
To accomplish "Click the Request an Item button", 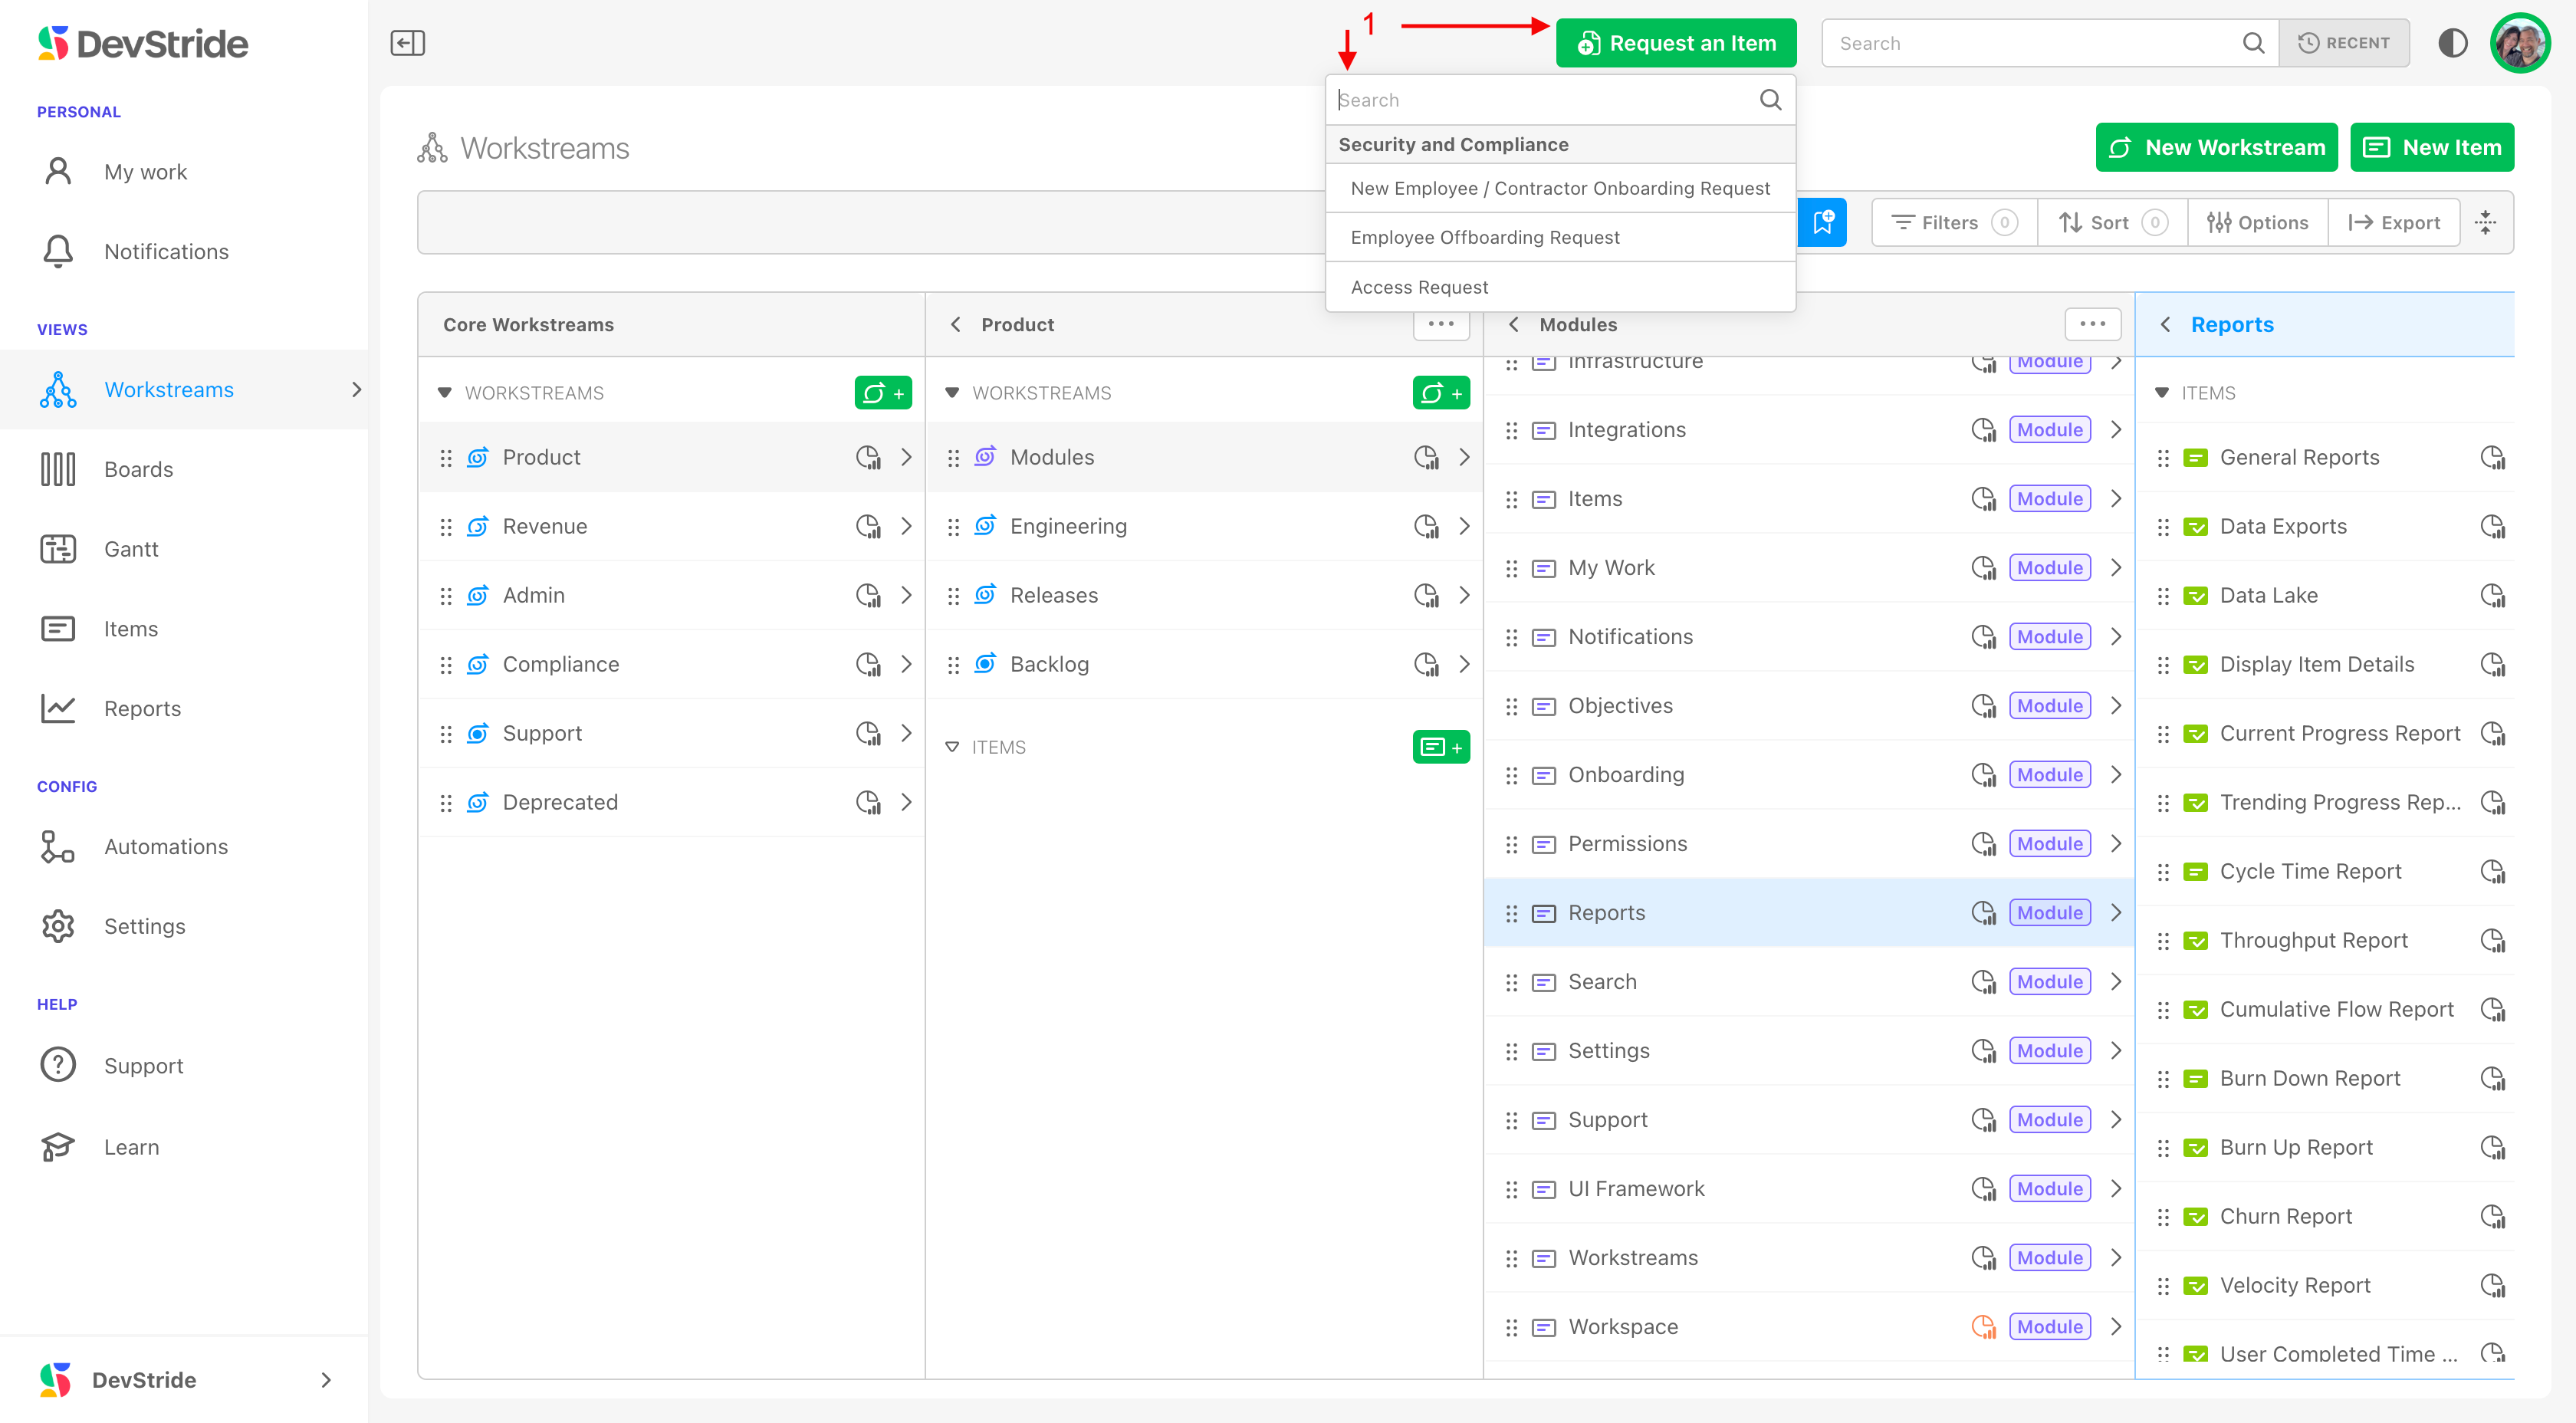I will tap(1676, 43).
